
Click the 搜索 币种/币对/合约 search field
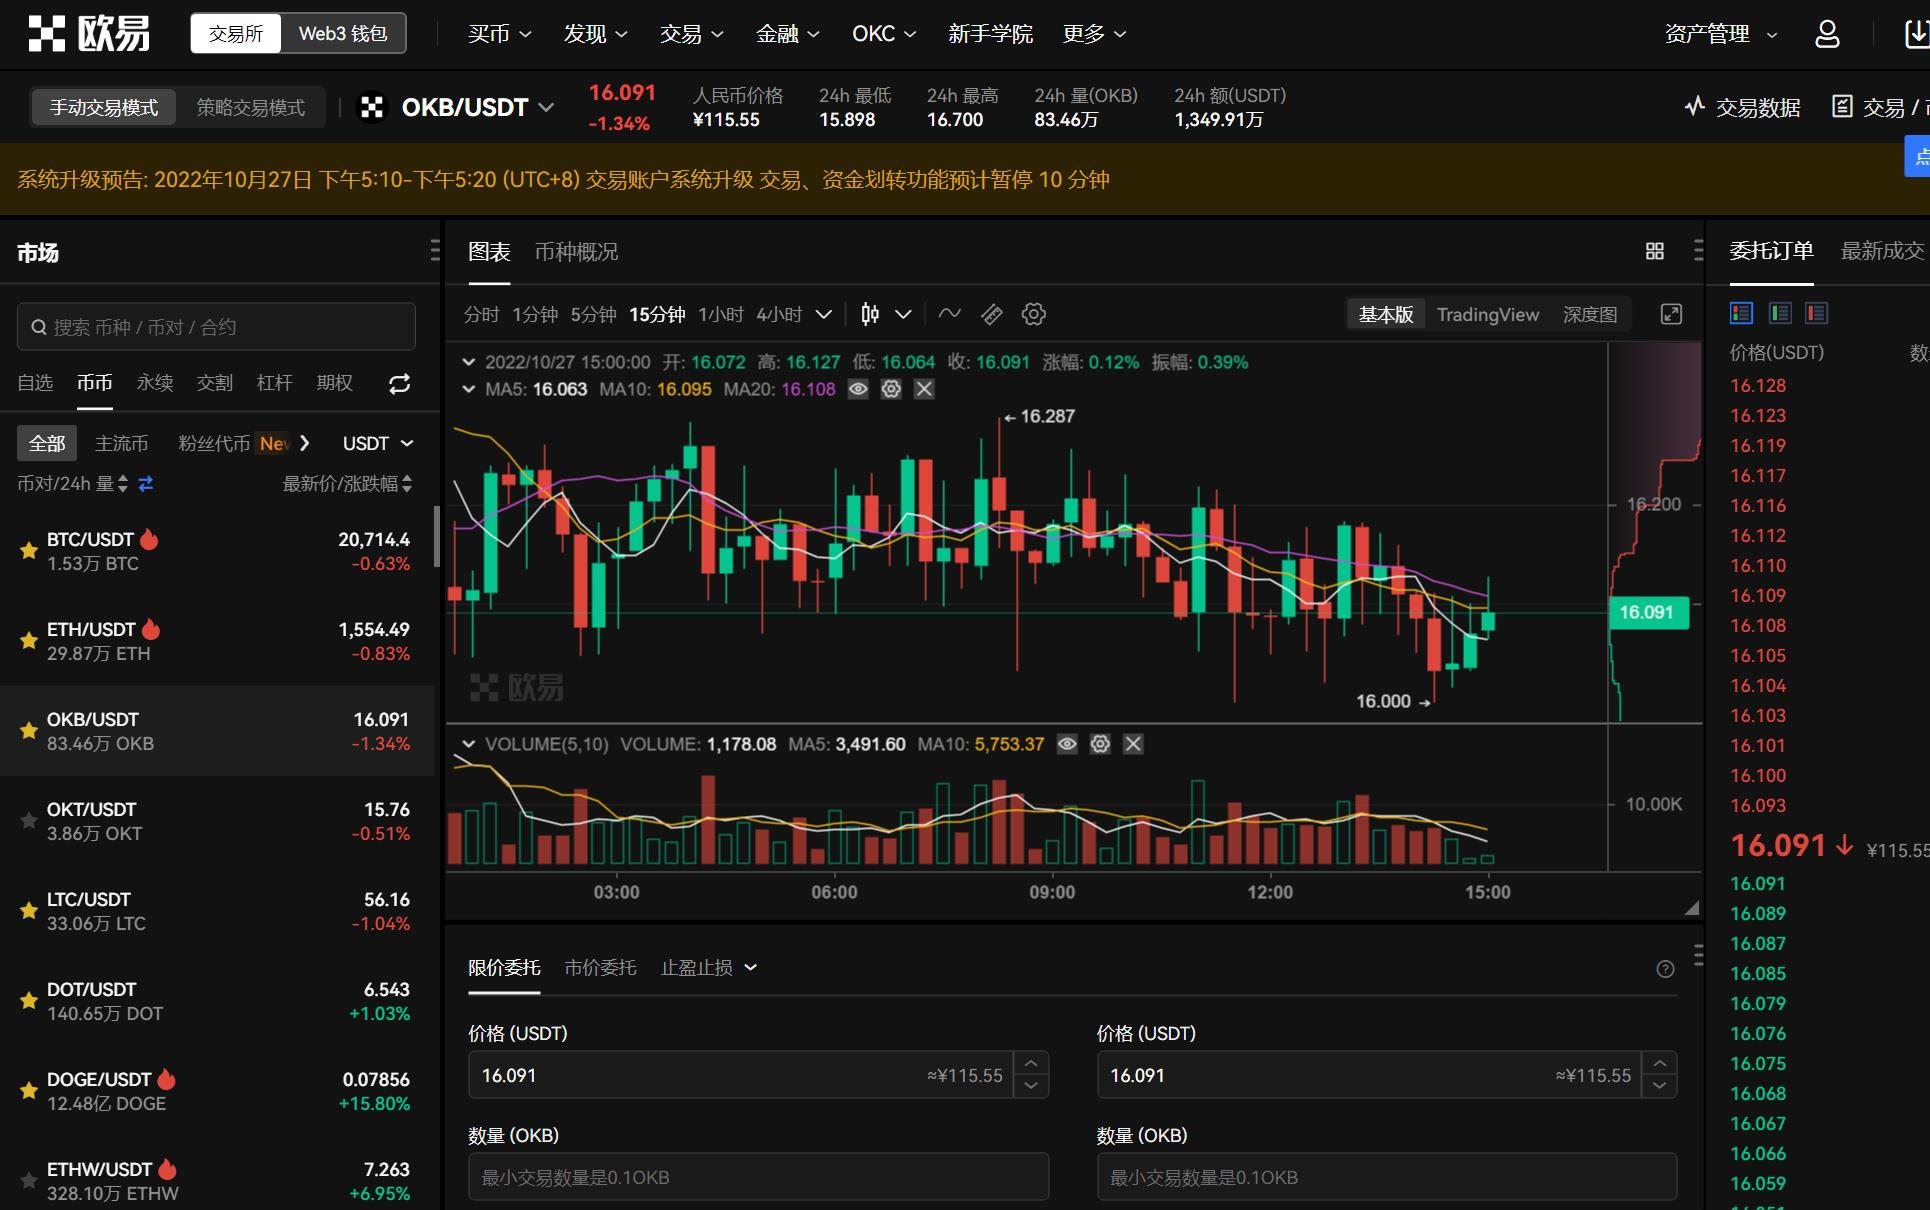215,326
